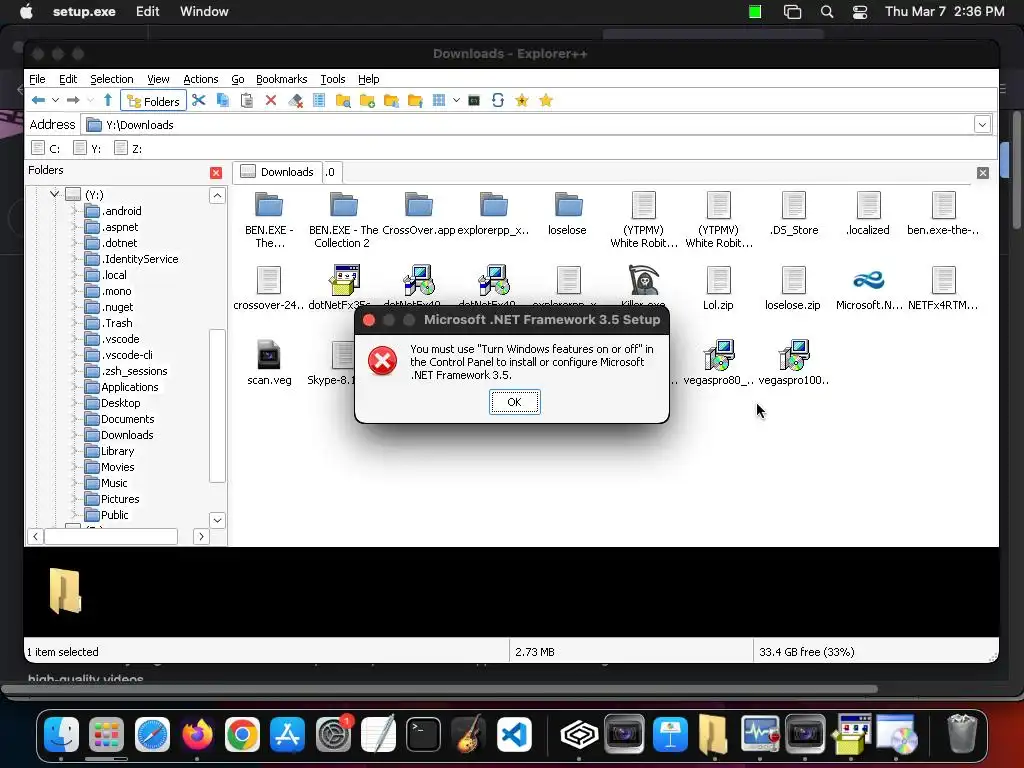The image size is (1024, 768).
Task: Click the Organize Bookmarks star icon
Action: click(x=546, y=101)
